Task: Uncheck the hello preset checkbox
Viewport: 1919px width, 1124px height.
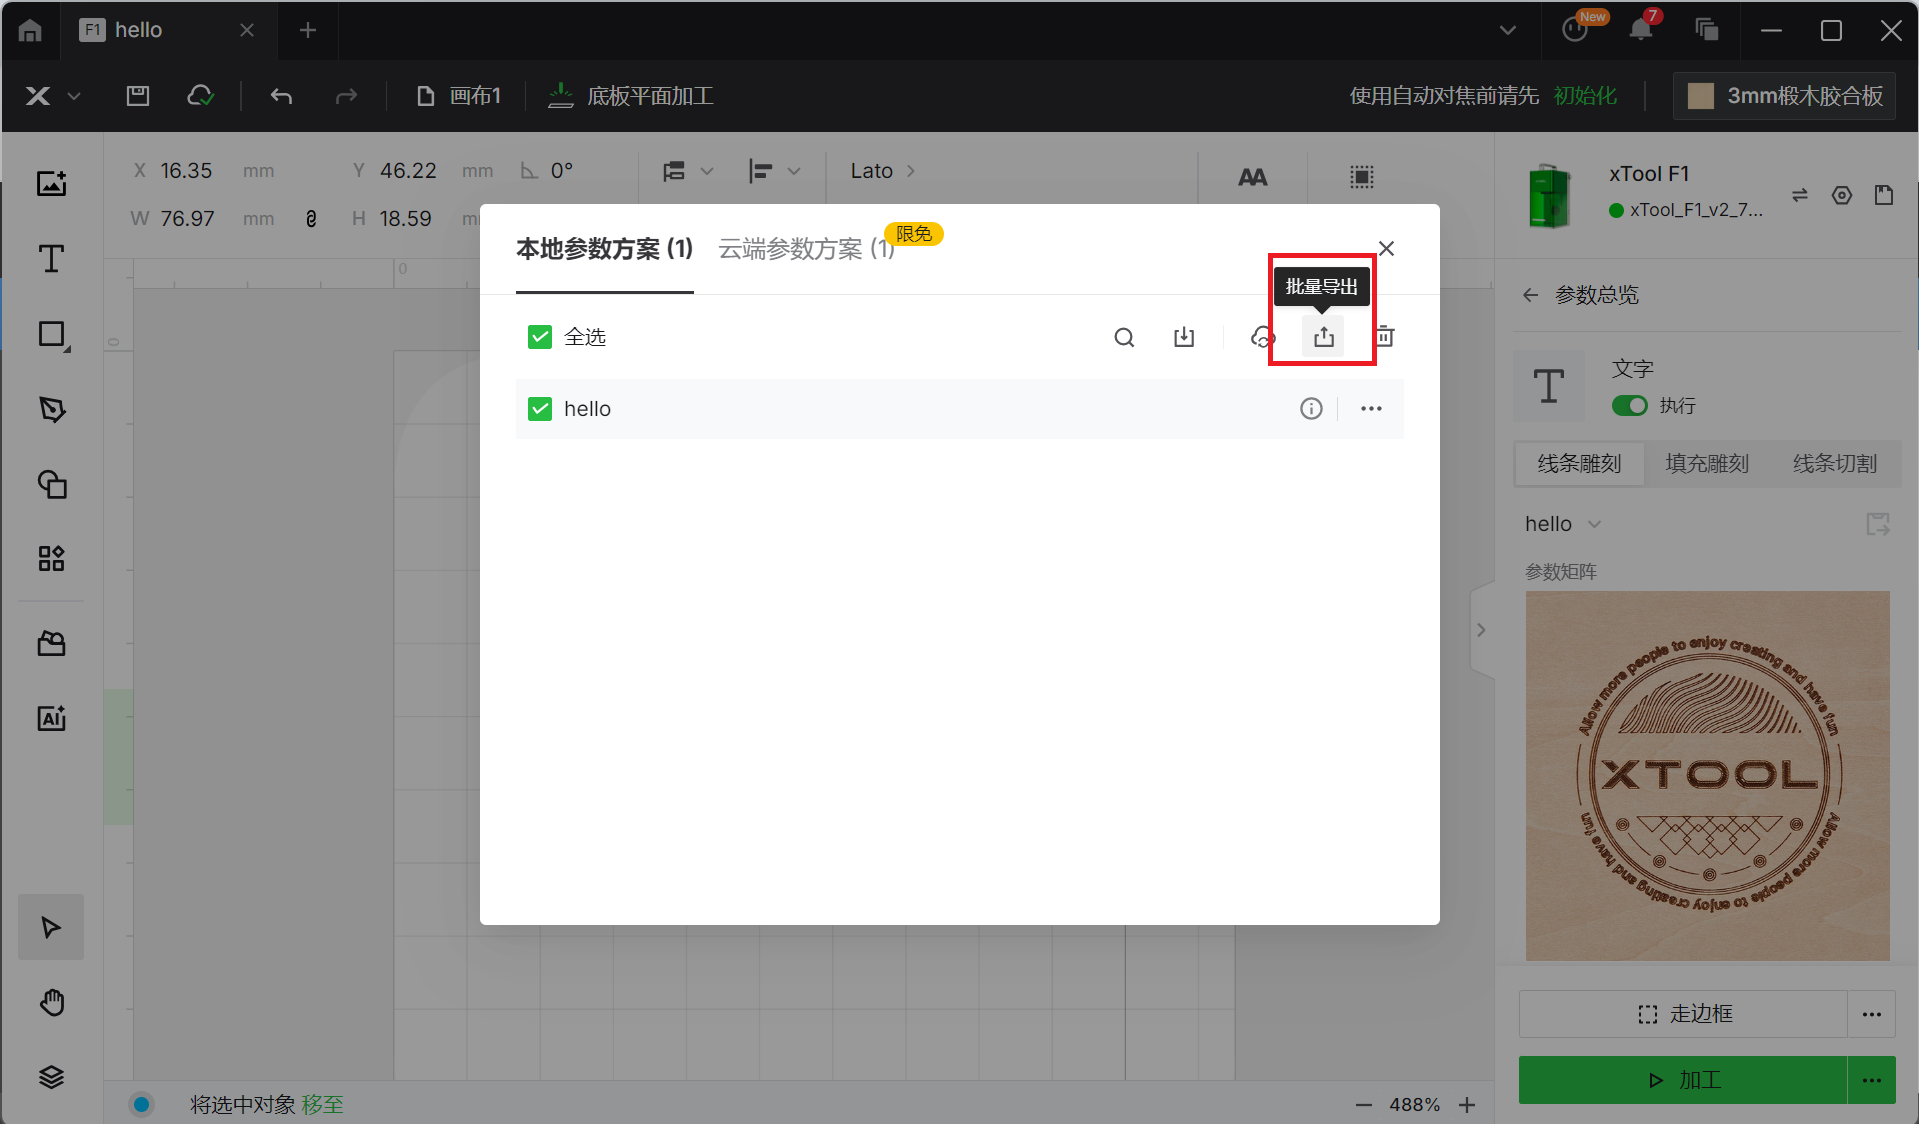Action: coord(540,408)
